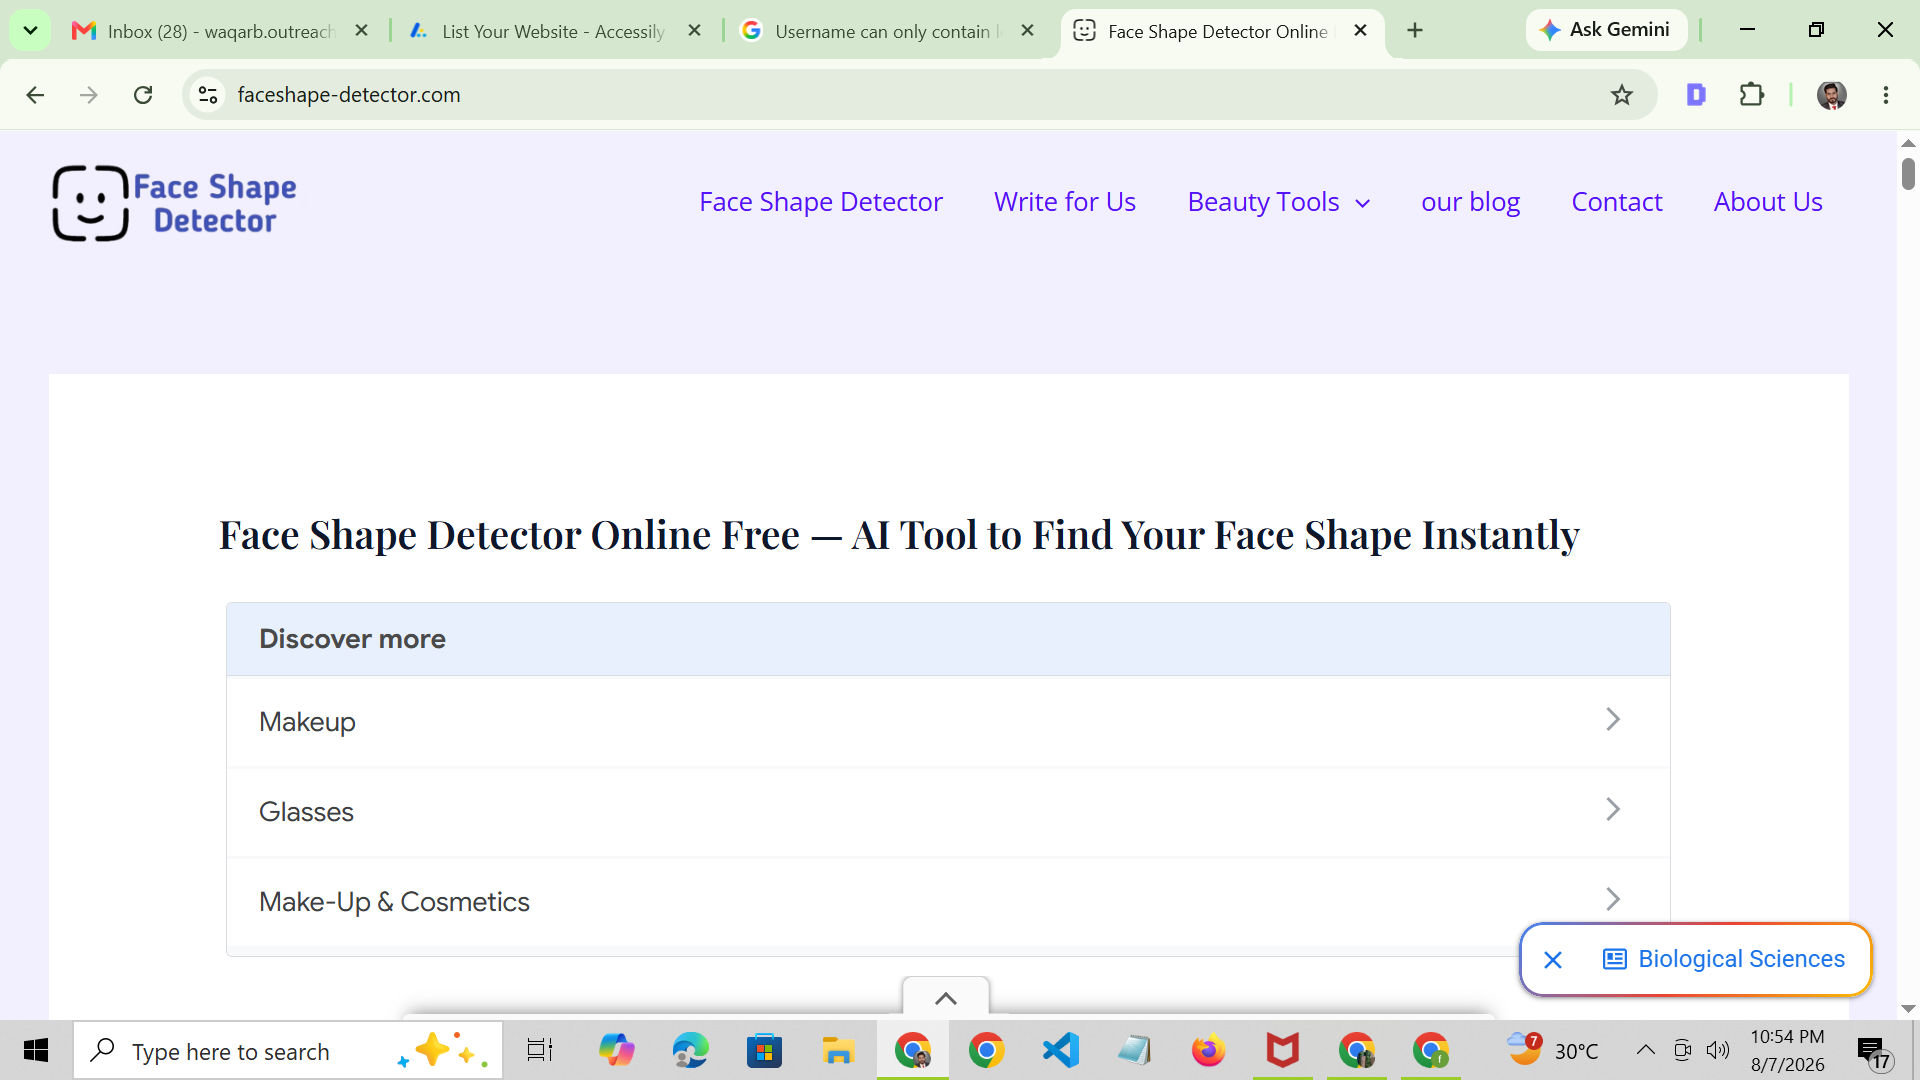Click the purple D extension icon
The height and width of the screenshot is (1080, 1920).
[1696, 95]
